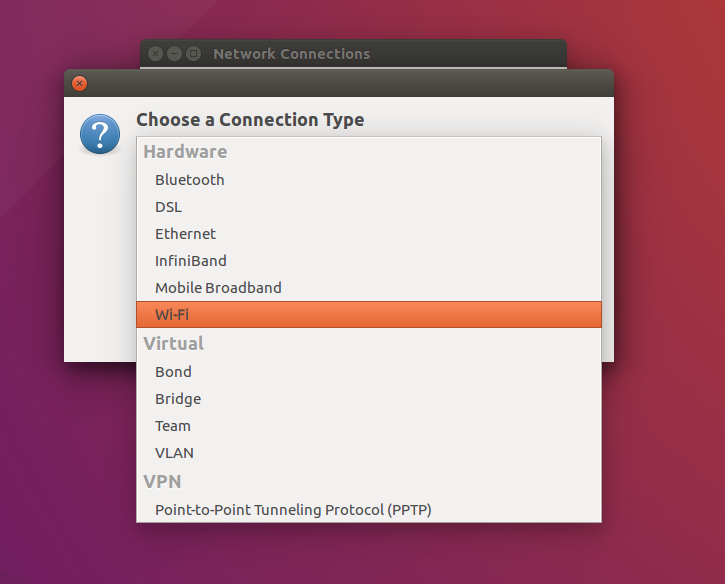
Task: Select Point-to-Point Tunneling Protocol (PPTP)
Action: [x=369, y=510]
